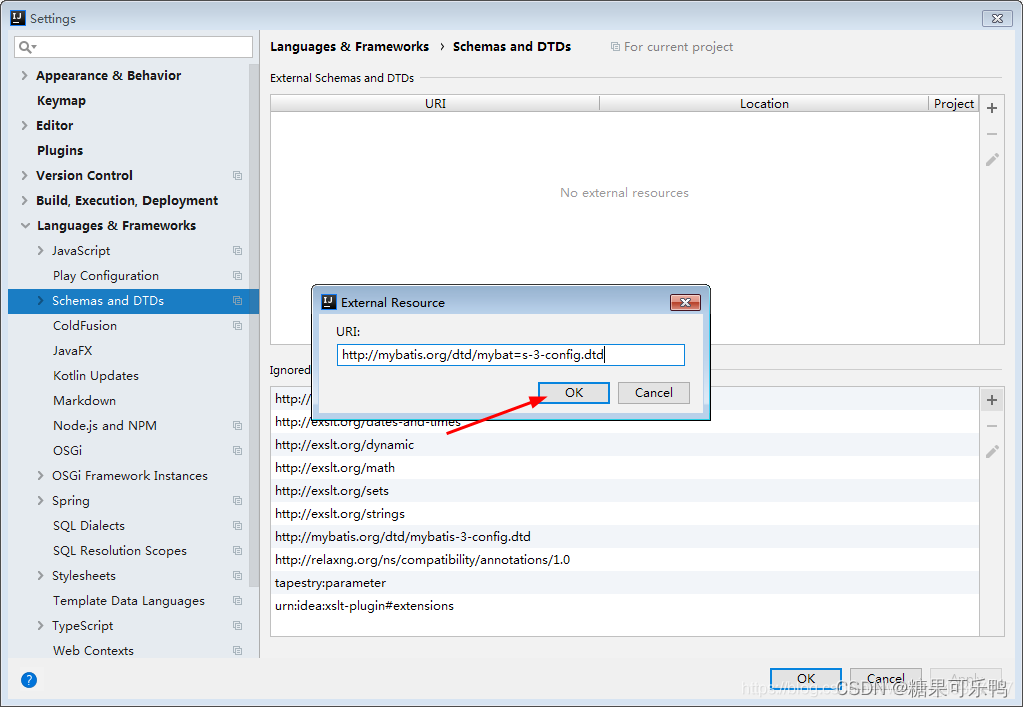Screen dimensions: 1023x707
Task: Edit ignored resource via lower pencil icon
Action: click(991, 452)
